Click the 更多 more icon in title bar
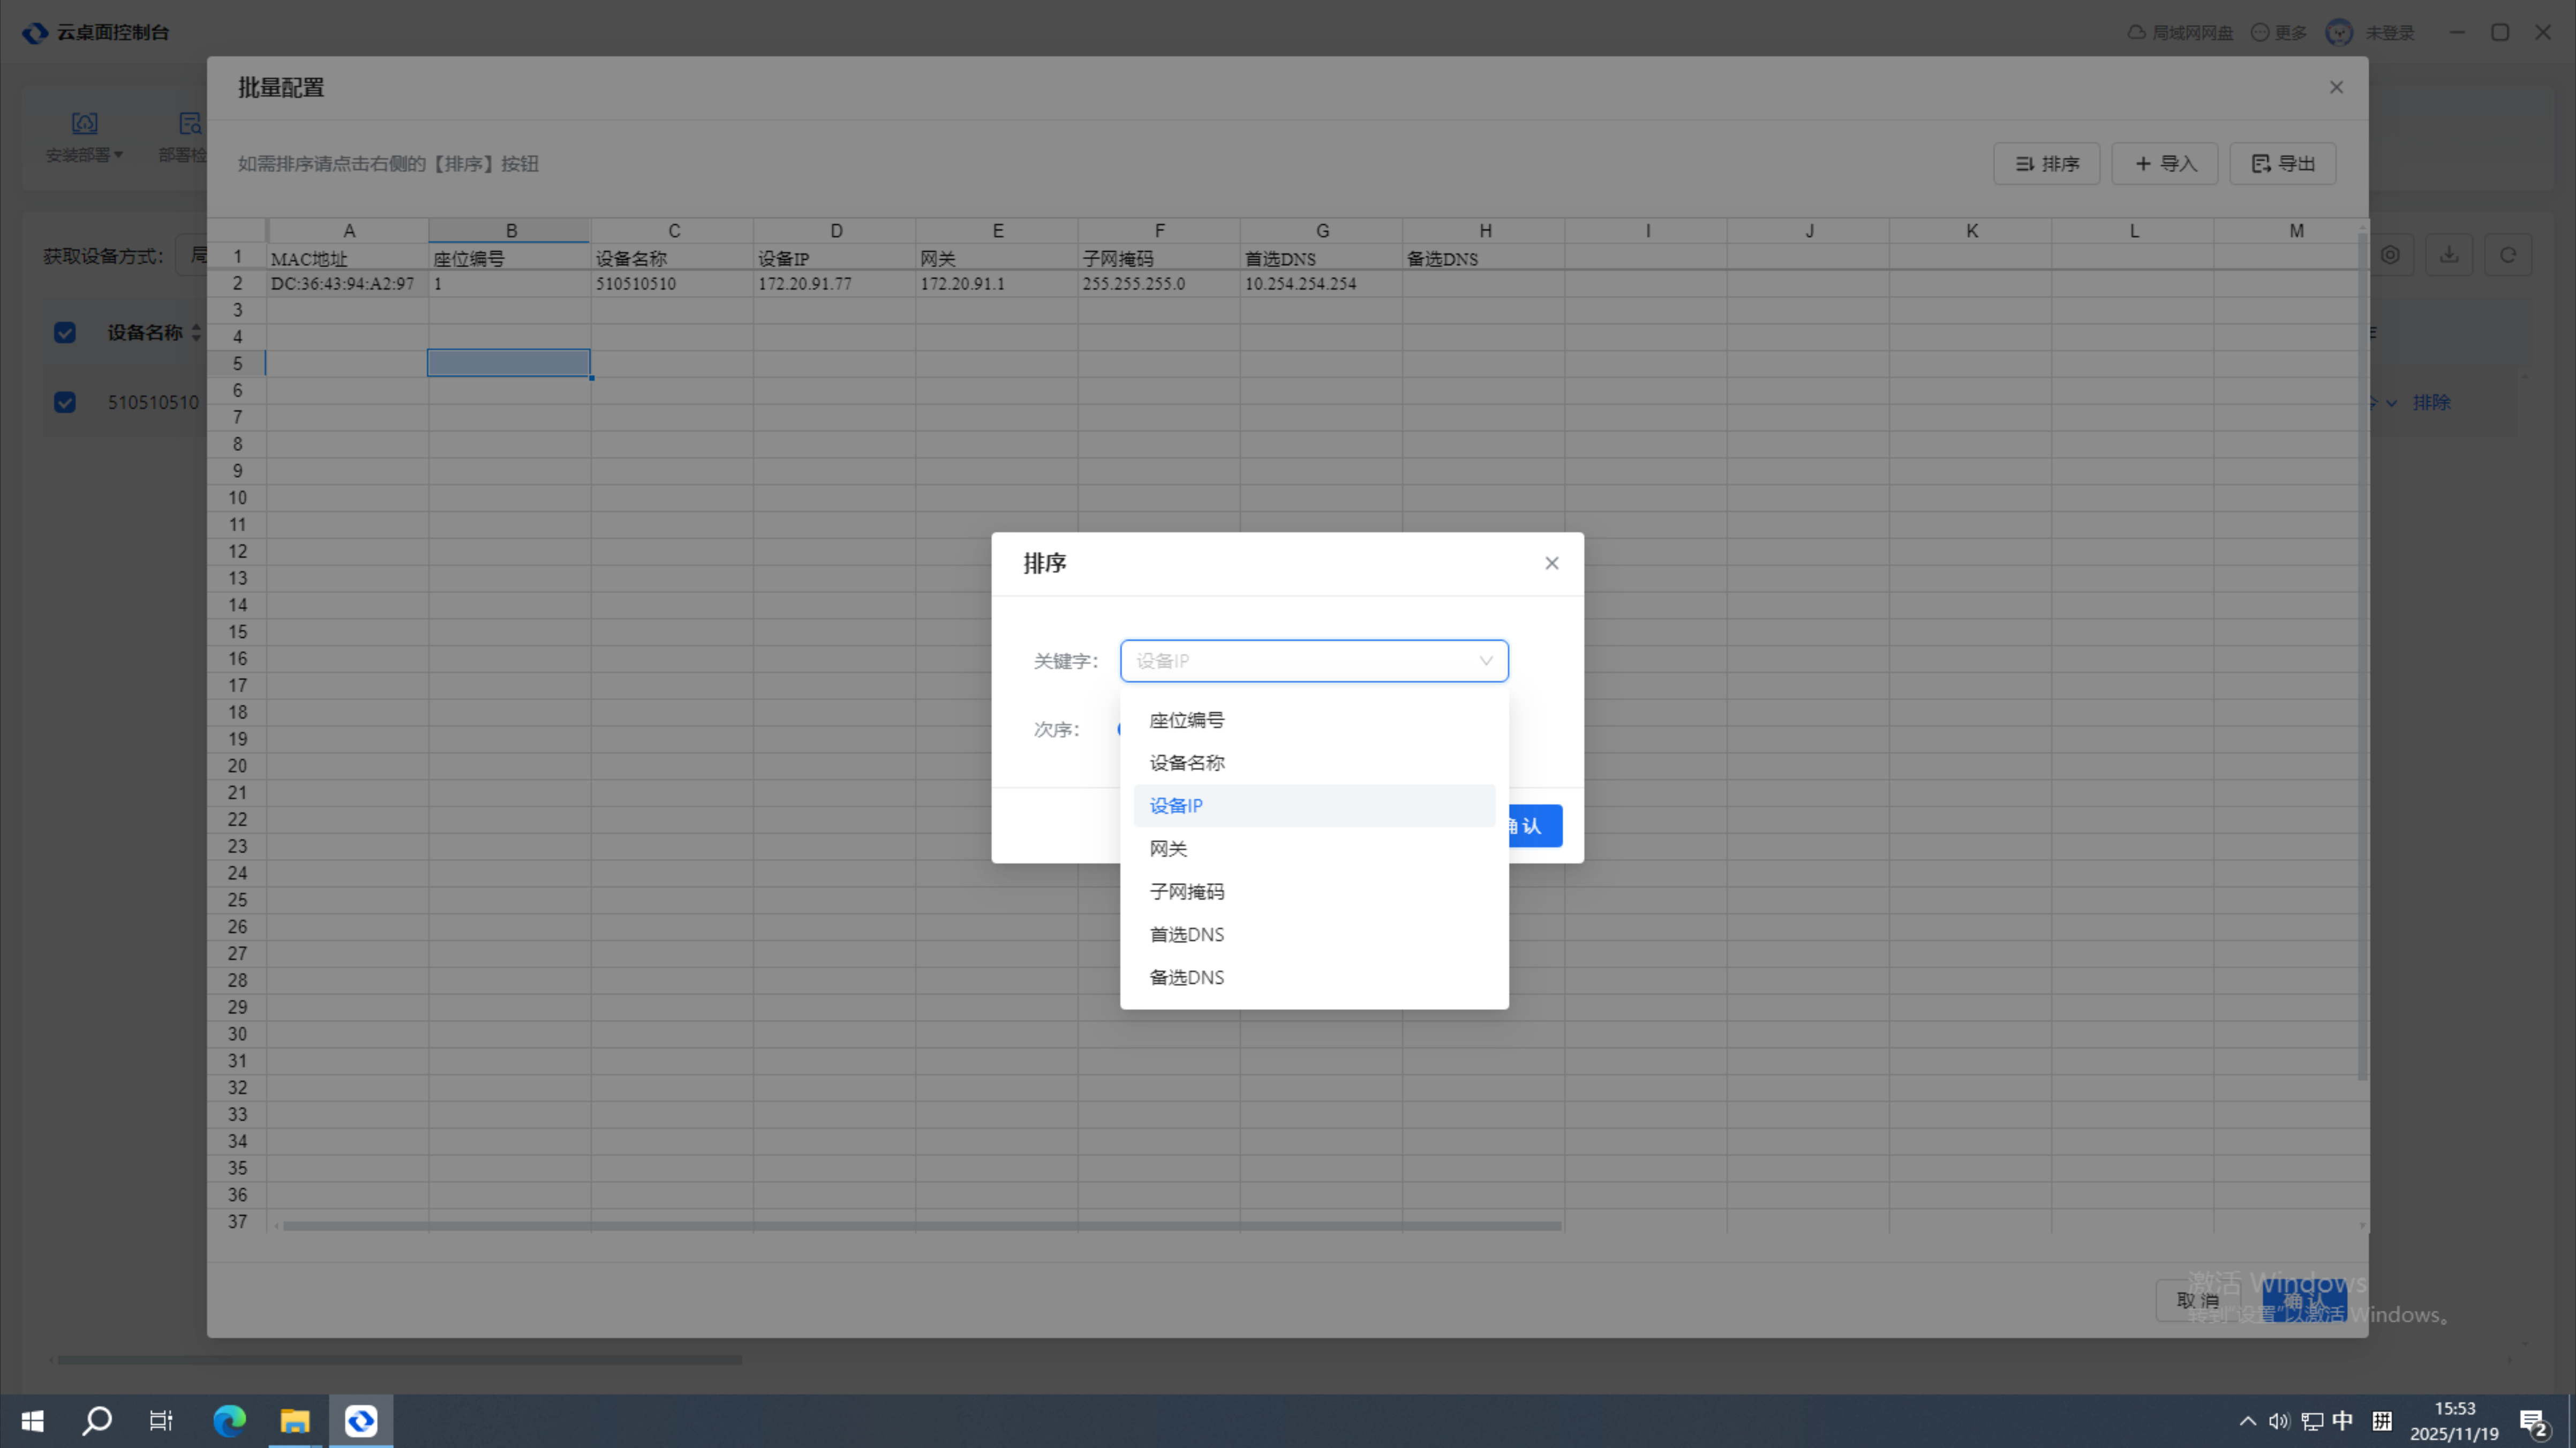 coord(2260,33)
